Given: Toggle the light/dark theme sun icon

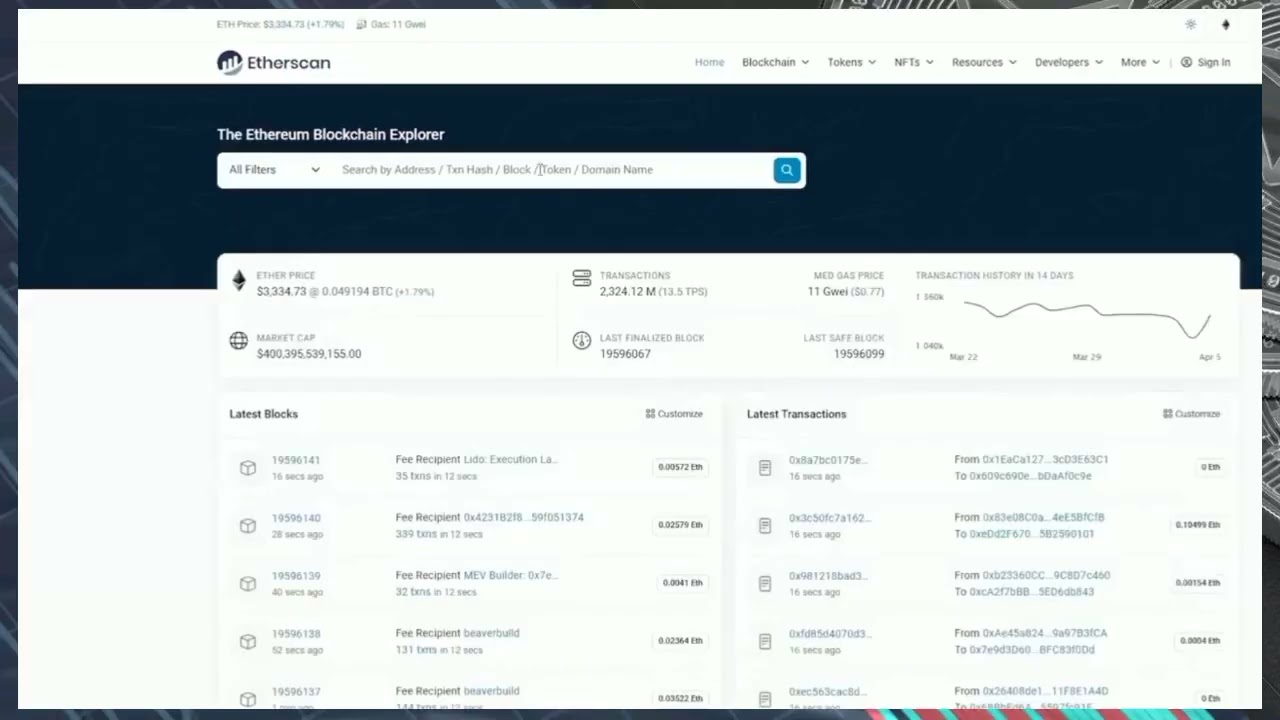Looking at the screenshot, I should (x=1190, y=24).
